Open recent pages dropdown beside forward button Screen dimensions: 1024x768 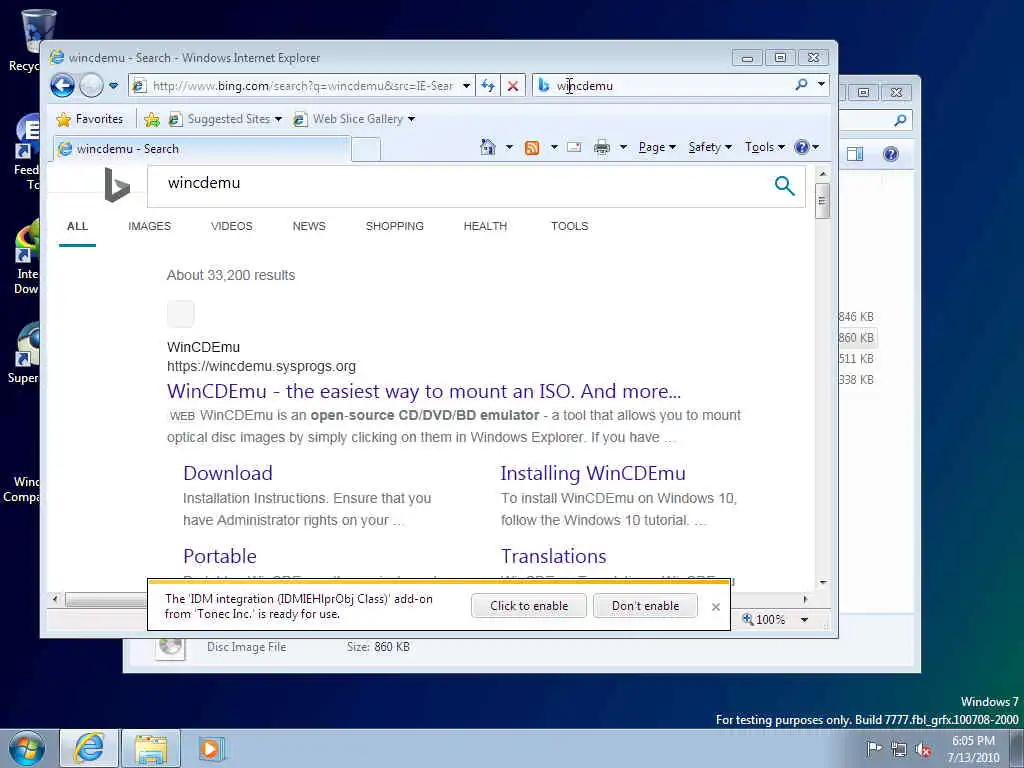[114, 86]
